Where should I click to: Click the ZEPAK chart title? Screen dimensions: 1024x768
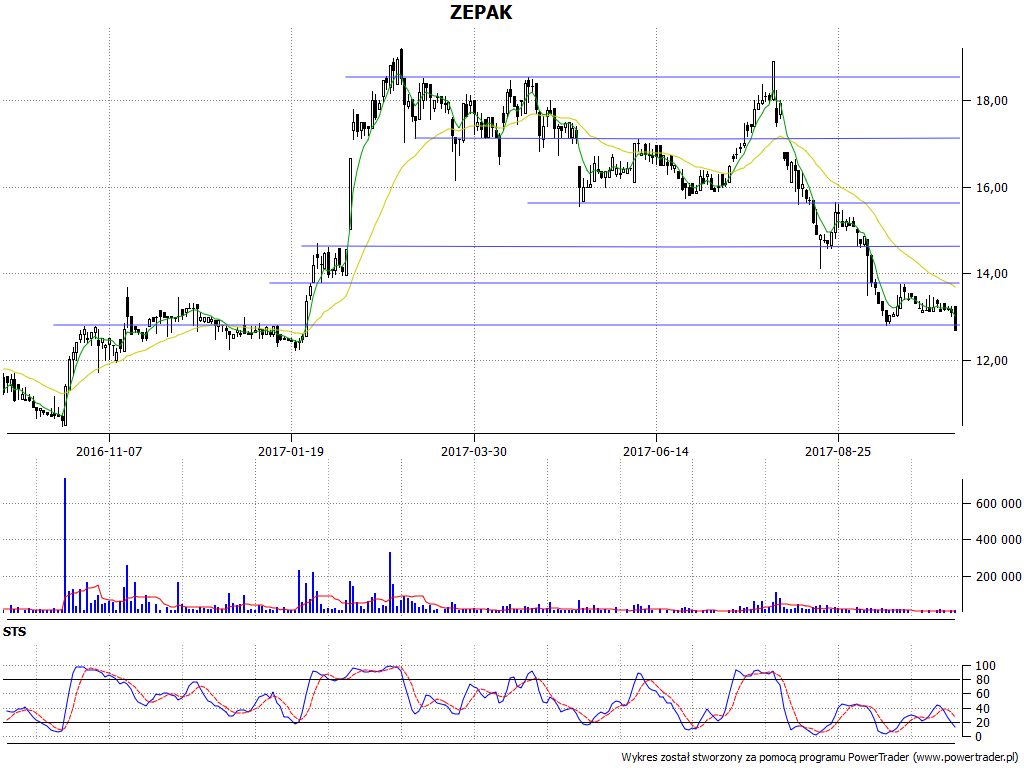[x=481, y=12]
